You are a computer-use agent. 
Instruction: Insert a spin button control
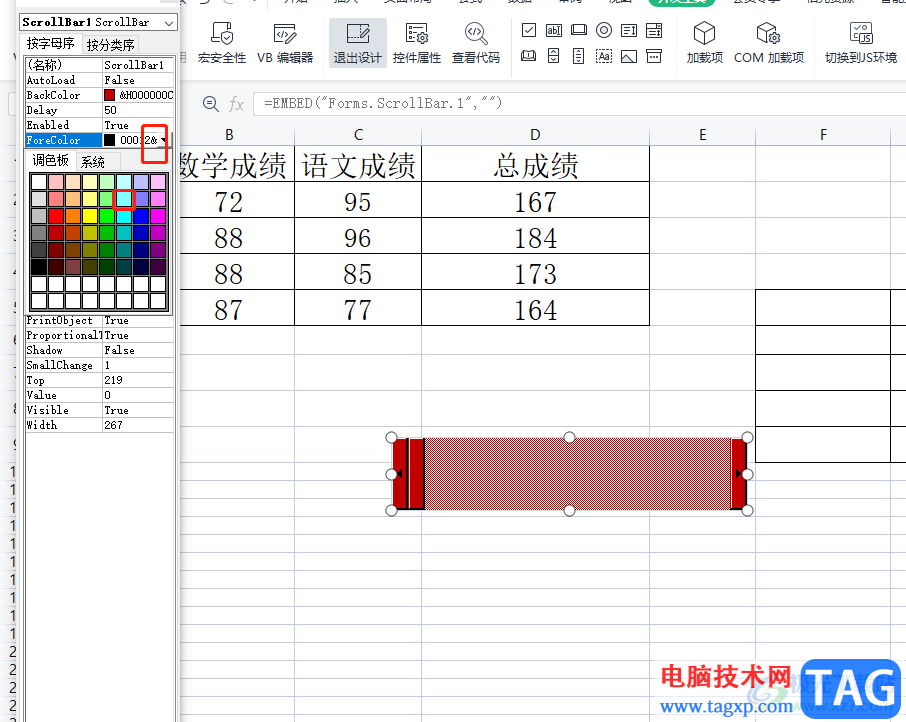554,56
